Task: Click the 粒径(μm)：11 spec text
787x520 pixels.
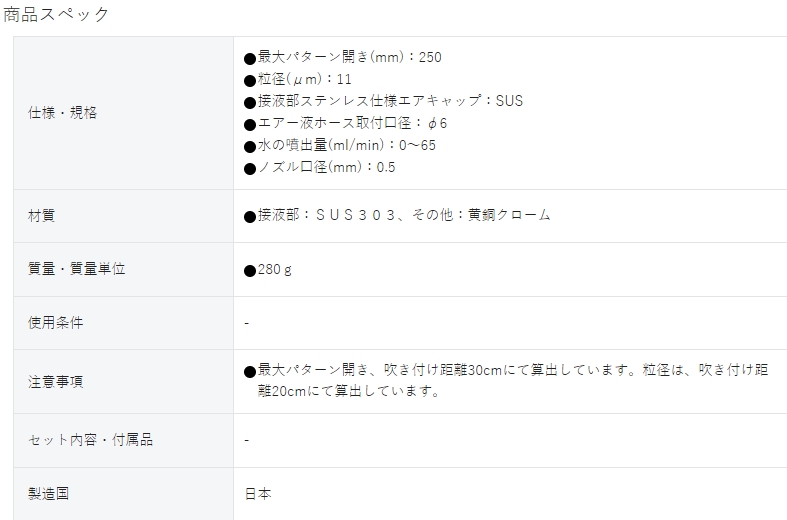Action: click(x=304, y=79)
